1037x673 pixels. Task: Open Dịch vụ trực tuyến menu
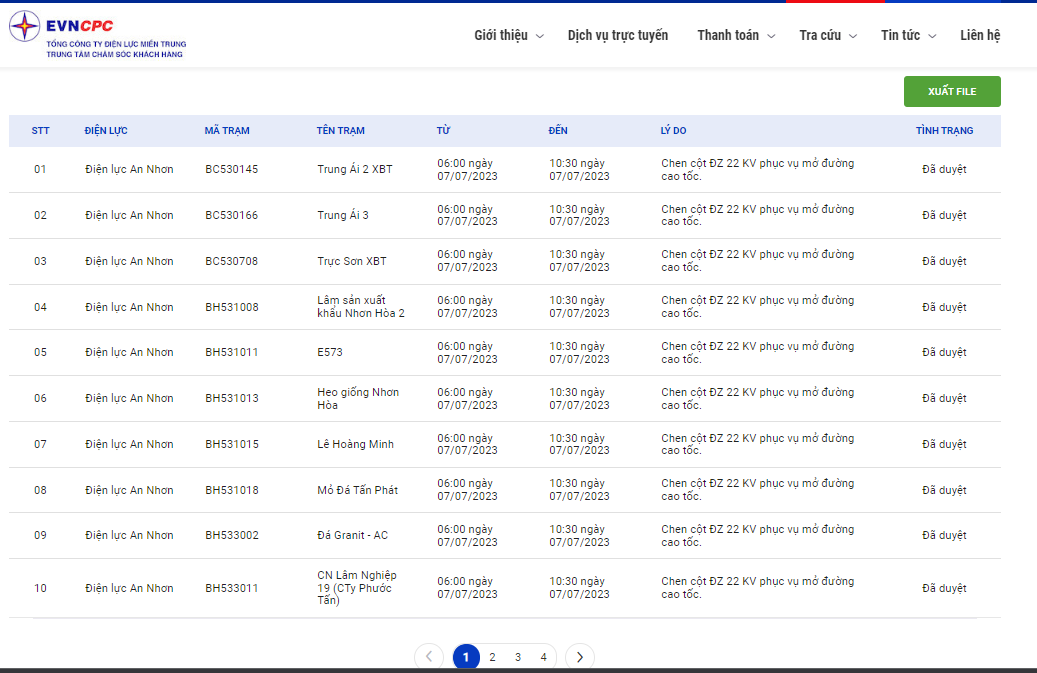(618, 35)
